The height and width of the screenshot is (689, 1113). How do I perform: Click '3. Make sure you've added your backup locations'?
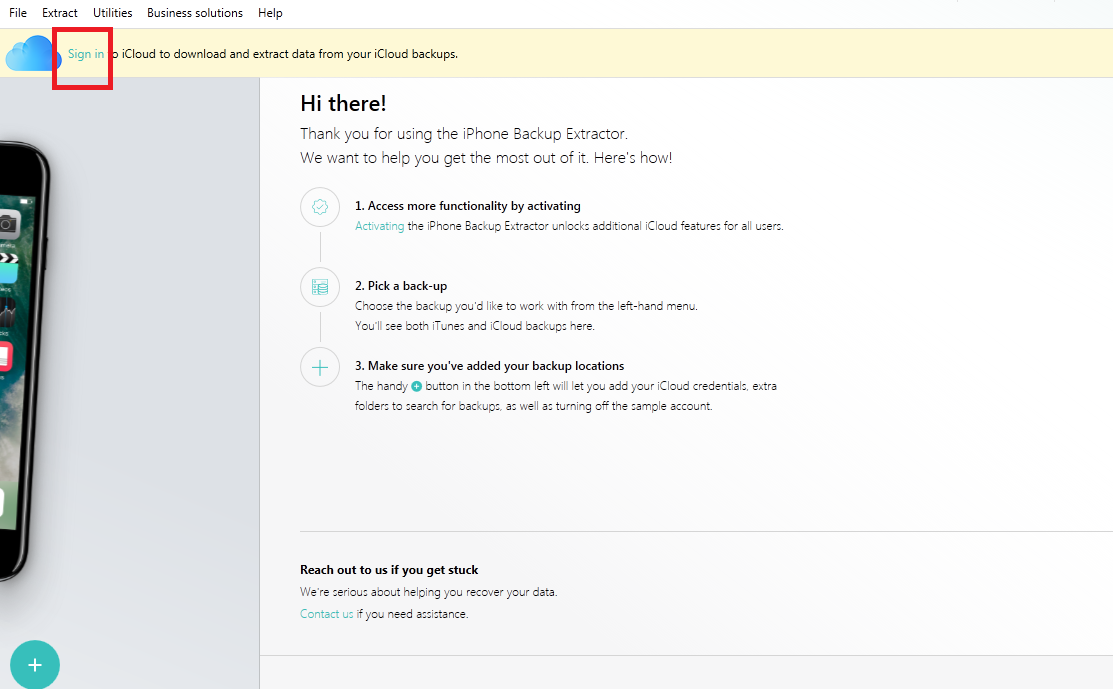coord(490,365)
